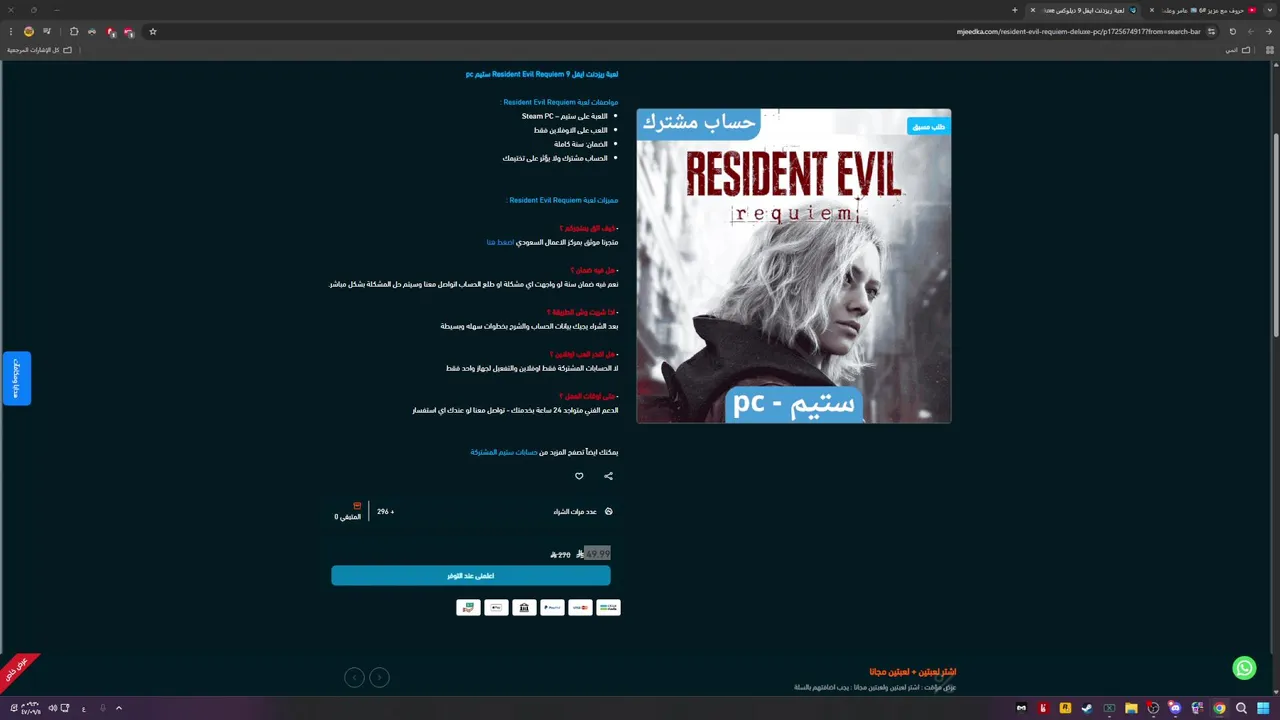Go back one page
The width and height of the screenshot is (1280, 720).
tap(1269, 32)
